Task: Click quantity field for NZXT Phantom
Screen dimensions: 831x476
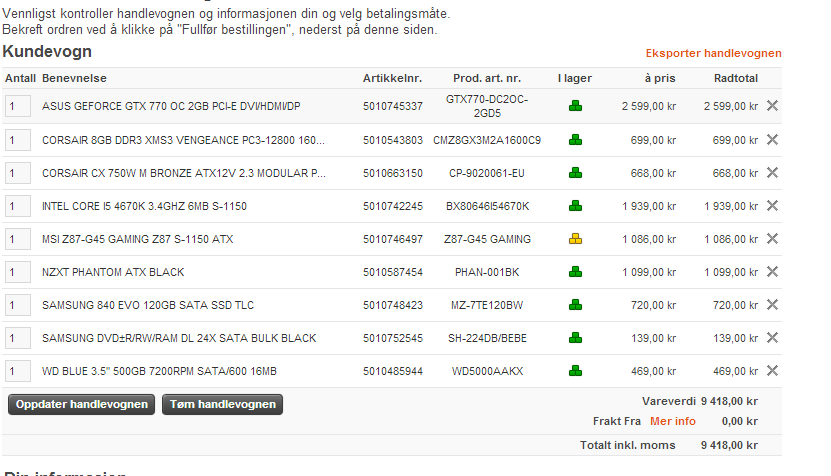Action: pyautogui.click(x=17, y=272)
